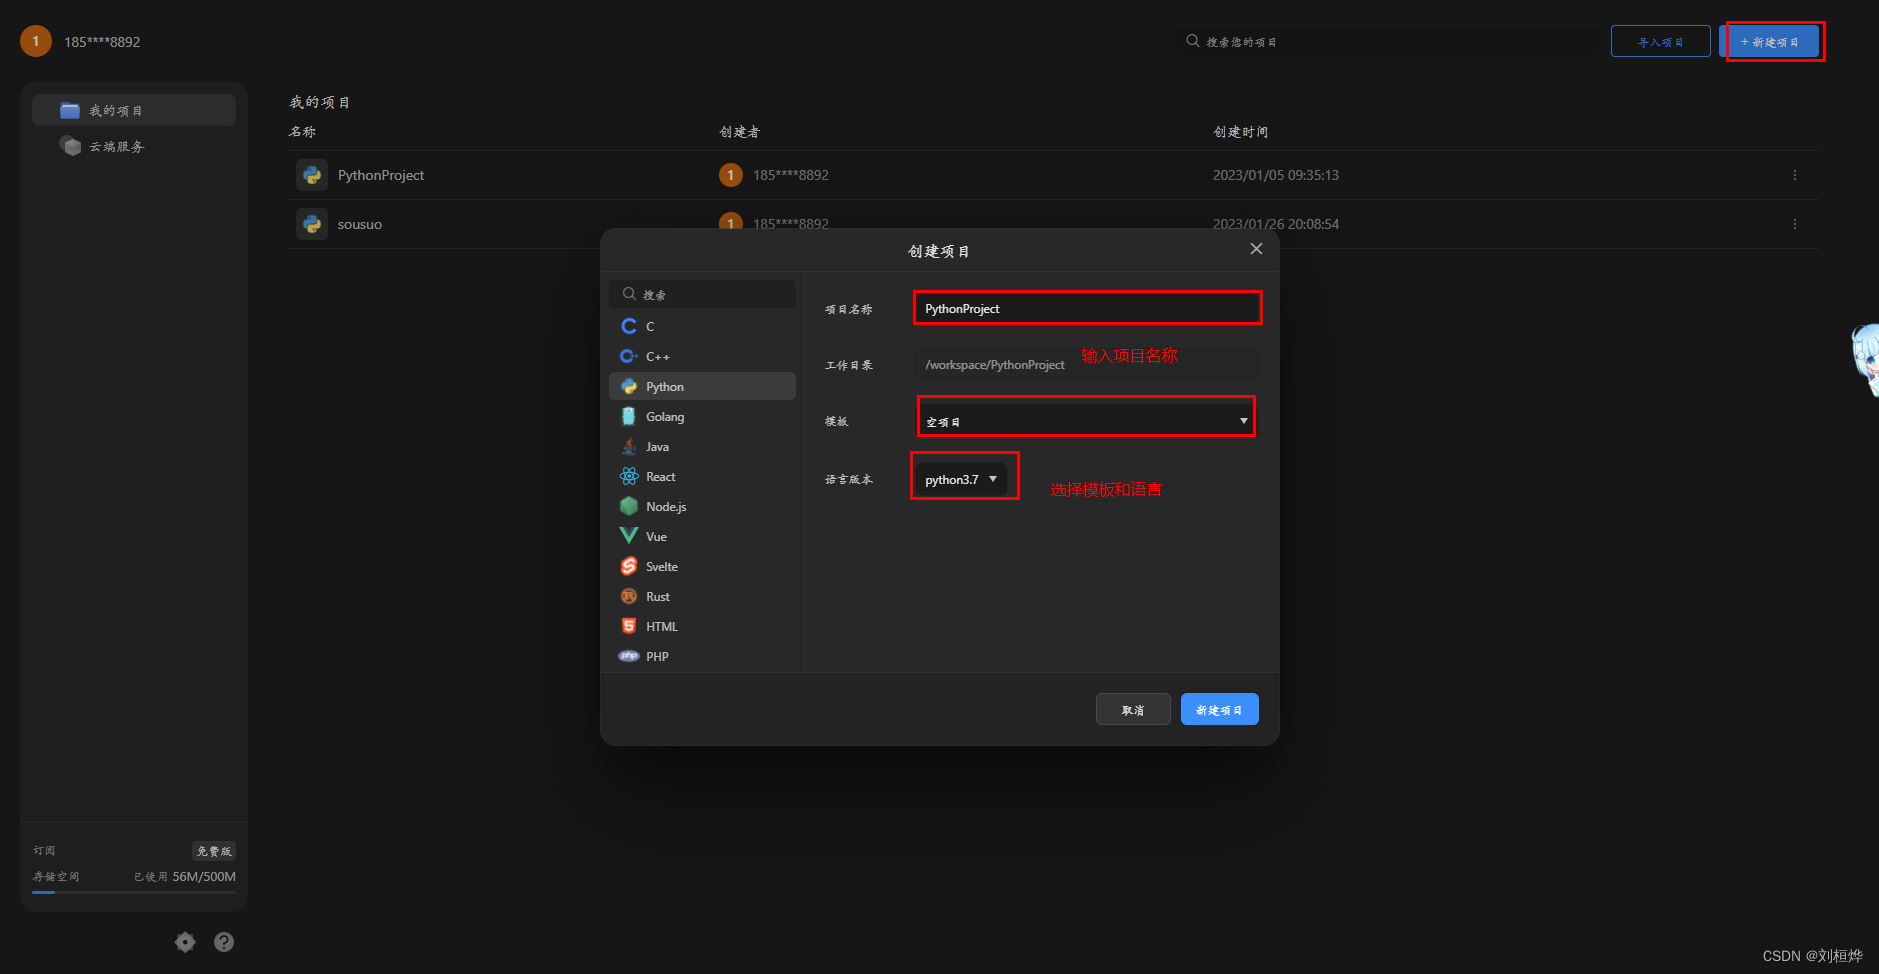The width and height of the screenshot is (1879, 974).
Task: Choose the PHP language icon
Action: click(x=628, y=655)
